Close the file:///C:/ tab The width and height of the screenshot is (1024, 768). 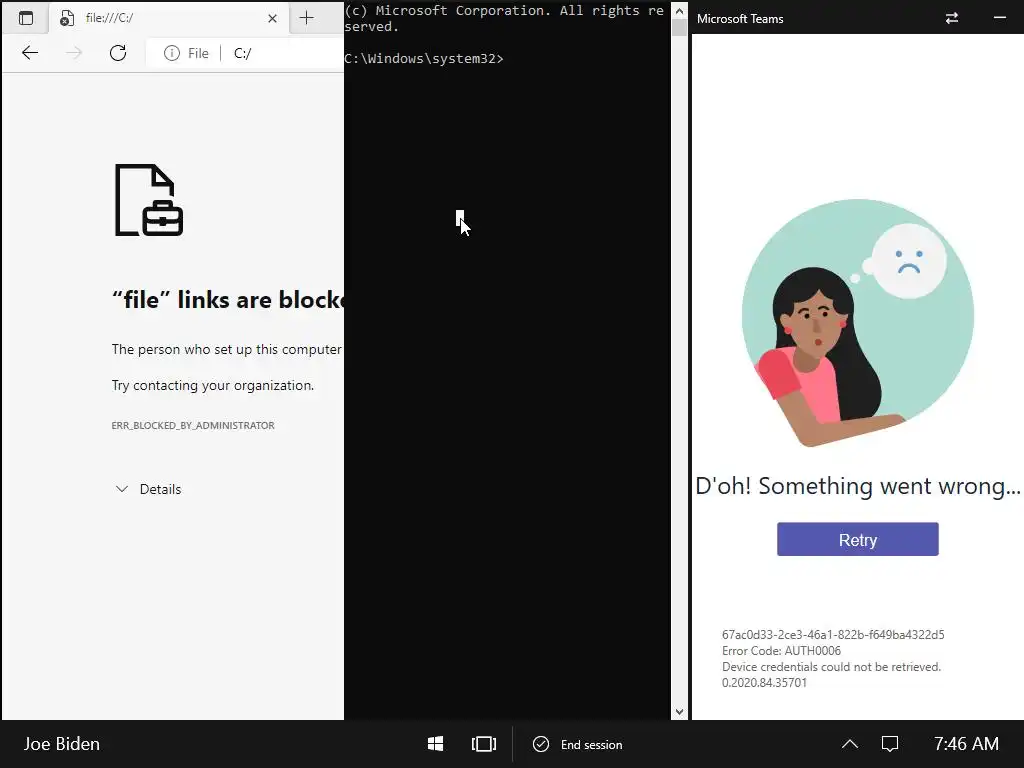[272, 18]
